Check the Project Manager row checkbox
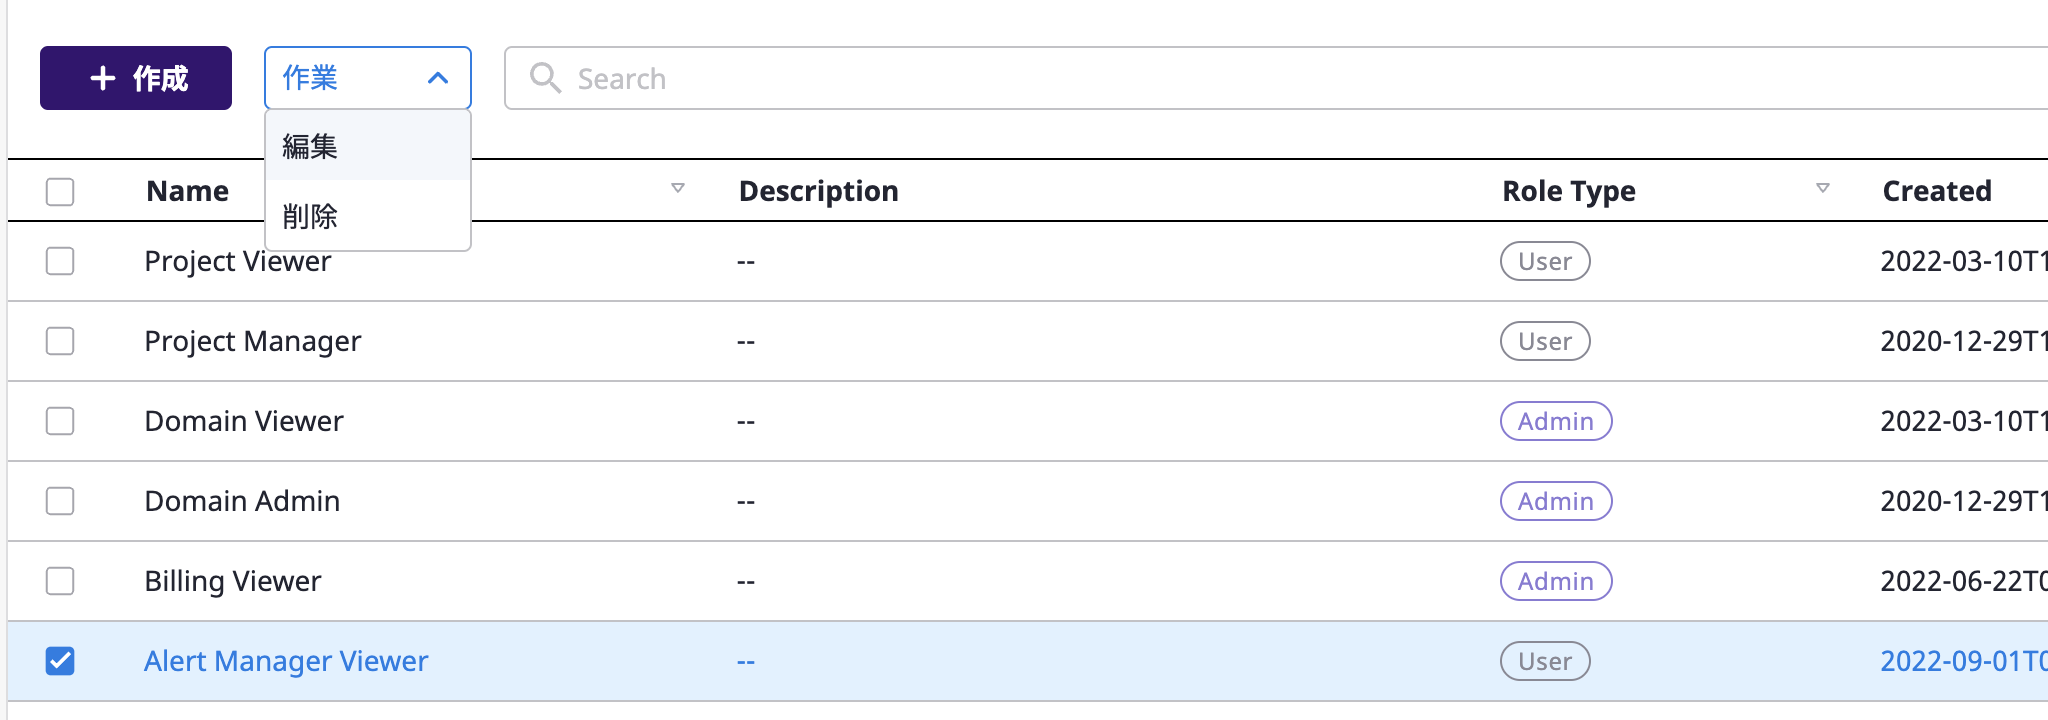The image size is (2048, 720). (x=60, y=341)
